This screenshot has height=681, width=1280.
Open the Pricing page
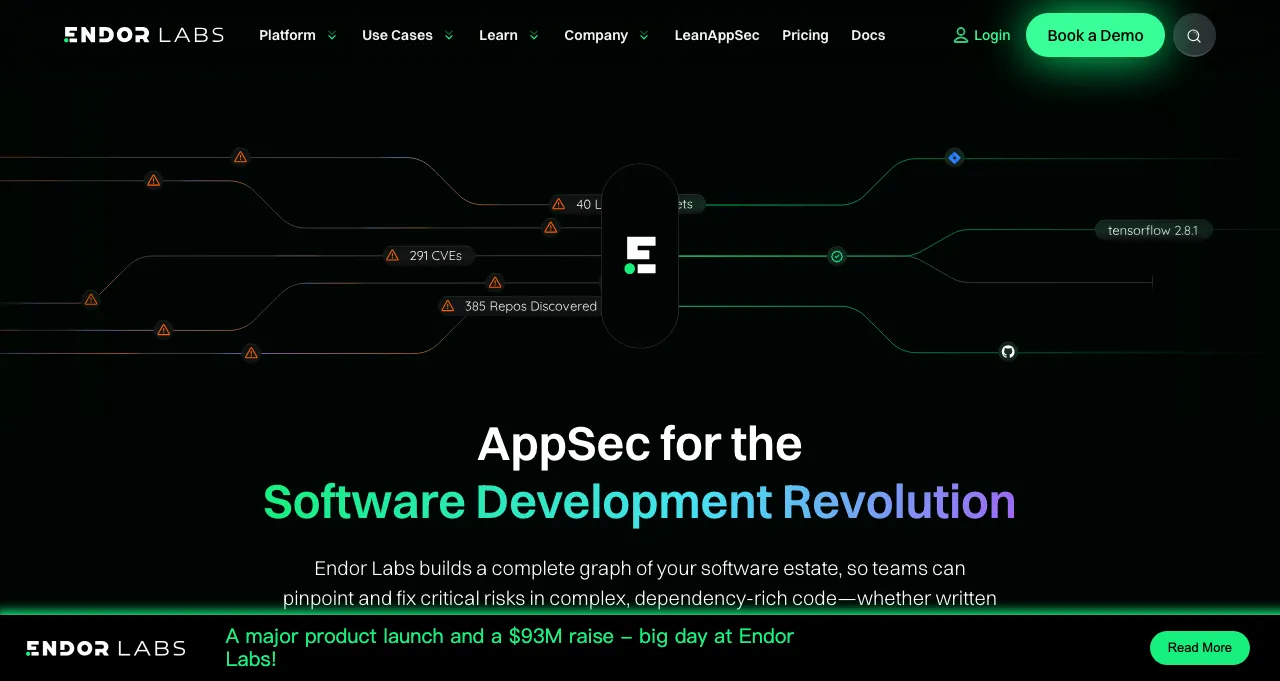pos(805,35)
